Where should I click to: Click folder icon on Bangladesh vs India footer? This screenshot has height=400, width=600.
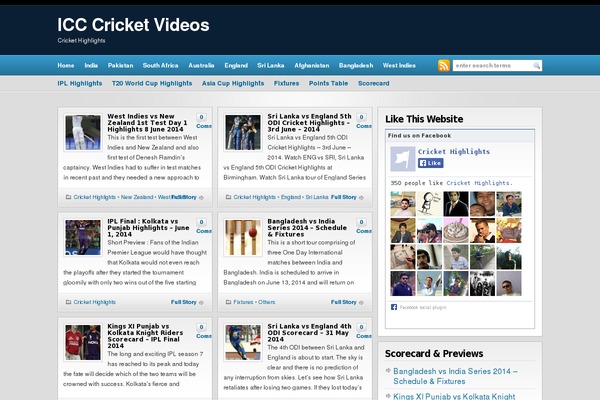(x=228, y=302)
